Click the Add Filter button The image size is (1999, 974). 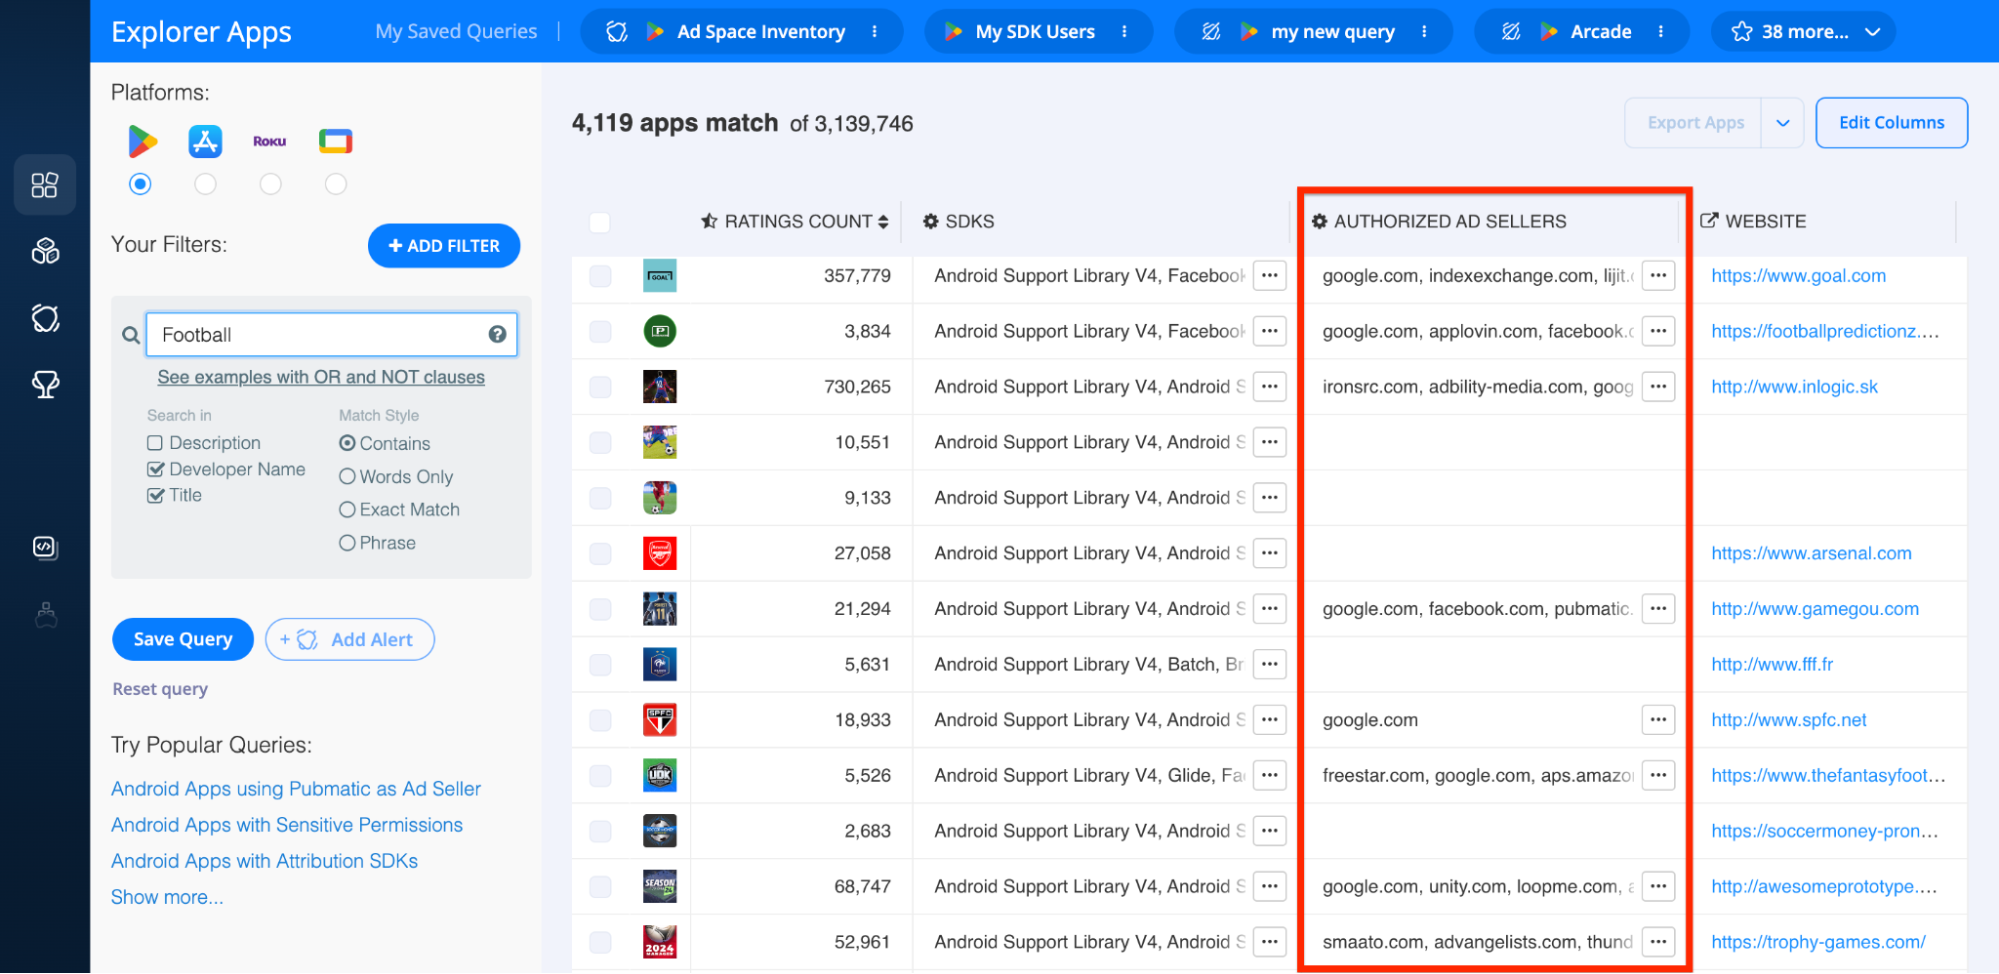pos(444,246)
